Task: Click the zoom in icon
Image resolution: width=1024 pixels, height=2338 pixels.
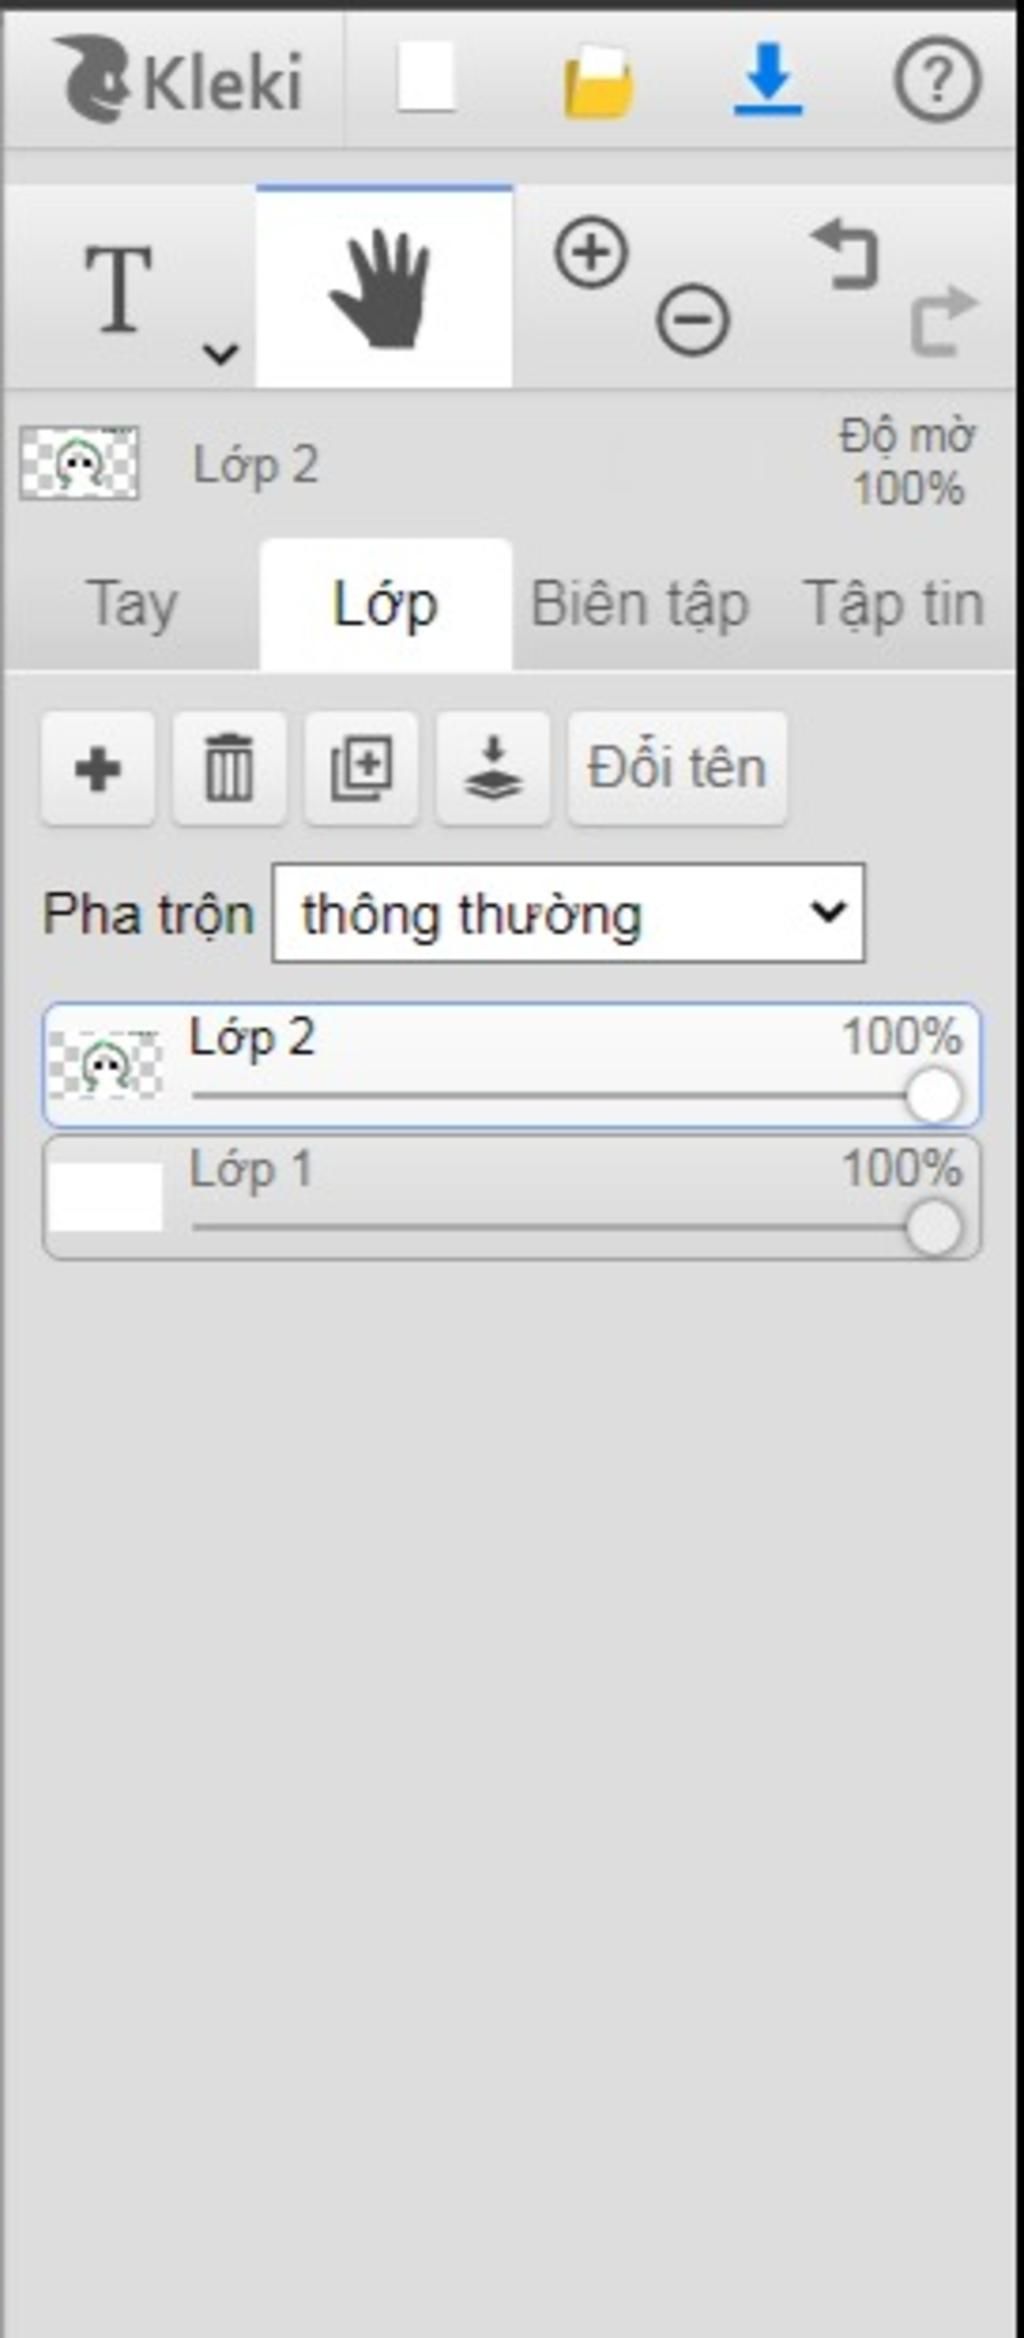Action: point(591,253)
